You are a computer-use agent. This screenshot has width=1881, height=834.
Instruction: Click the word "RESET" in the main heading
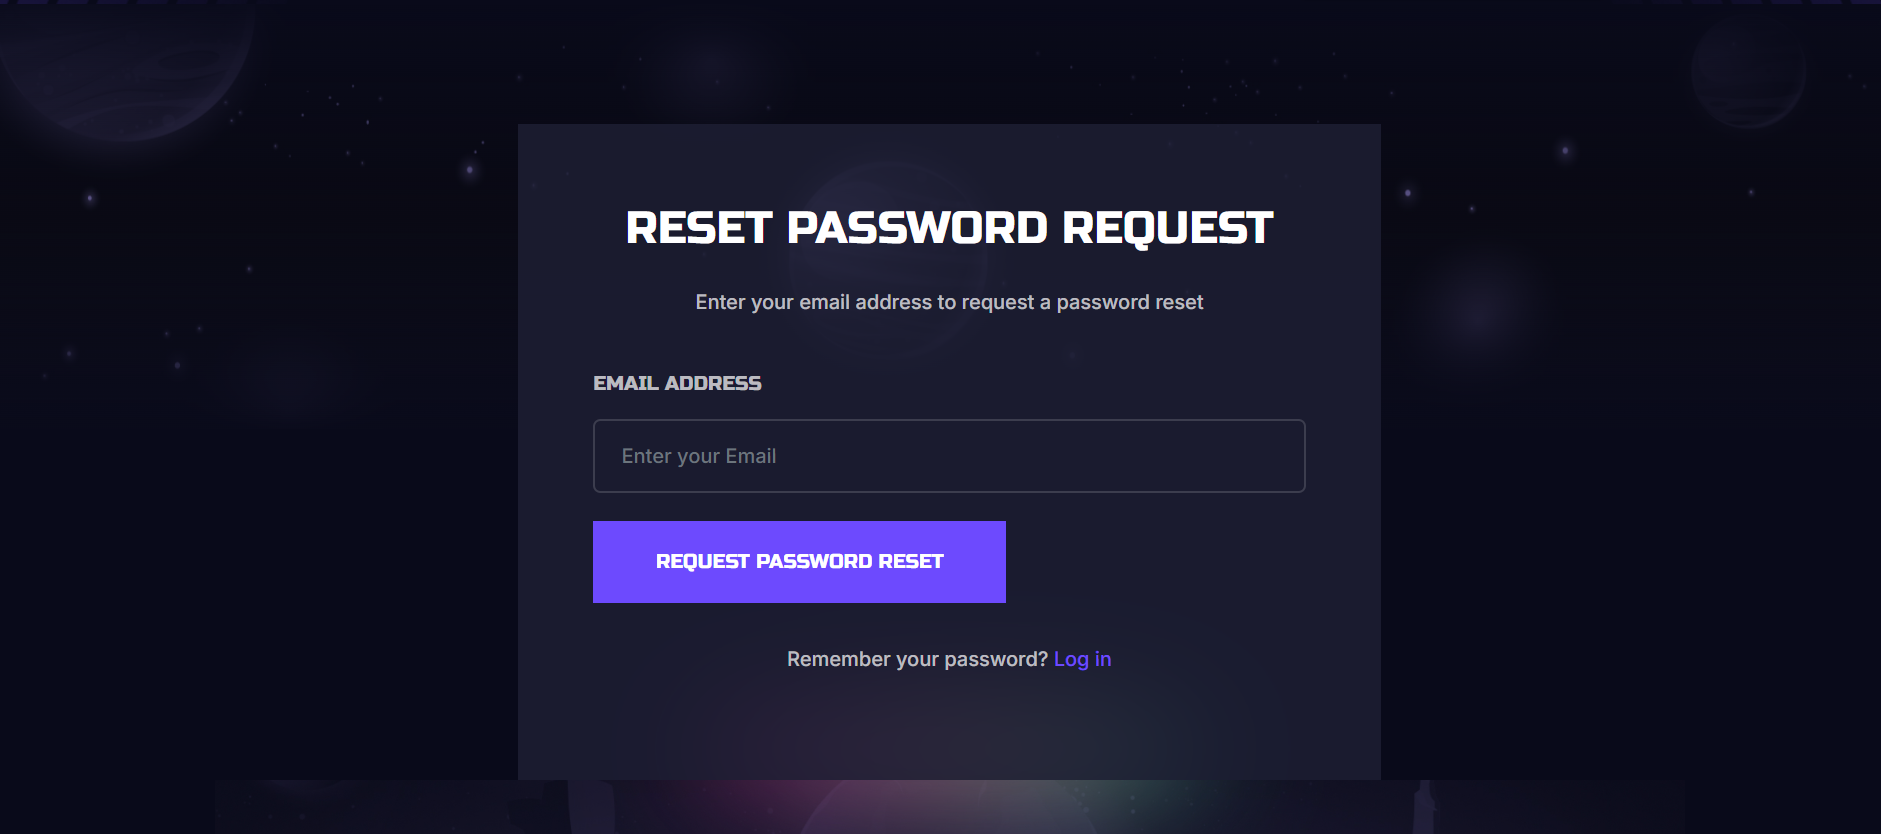pyautogui.click(x=699, y=228)
